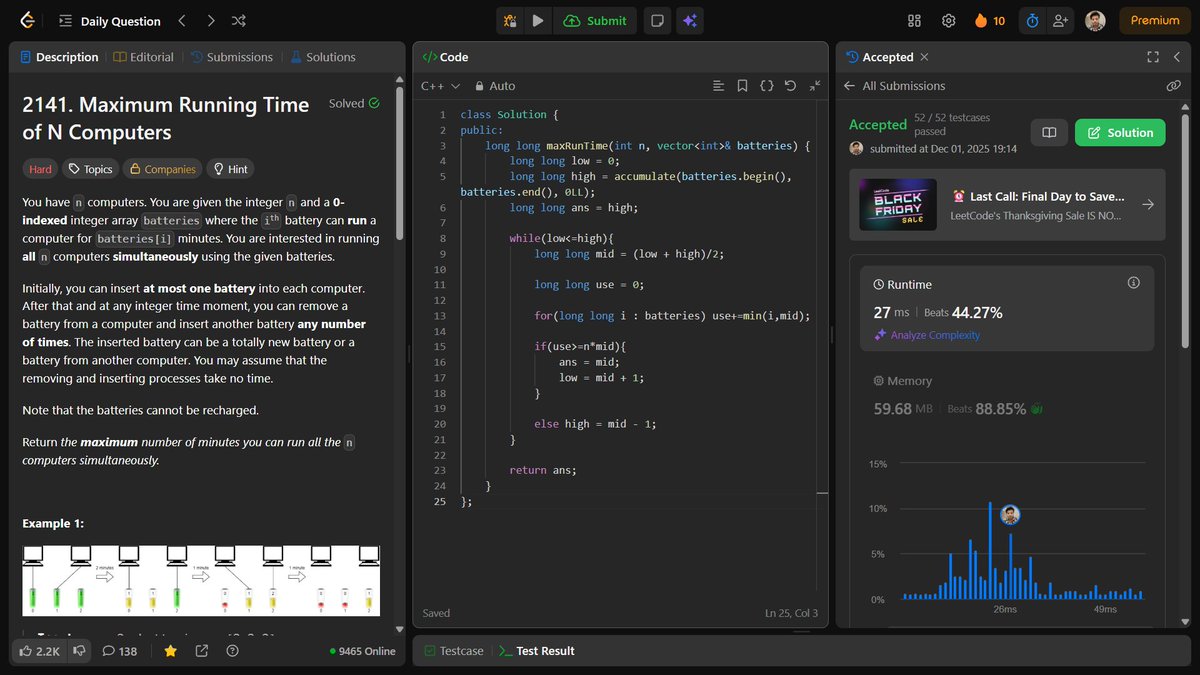Bookmark the code using the bookmark icon
The height and width of the screenshot is (675, 1200).
click(742, 86)
